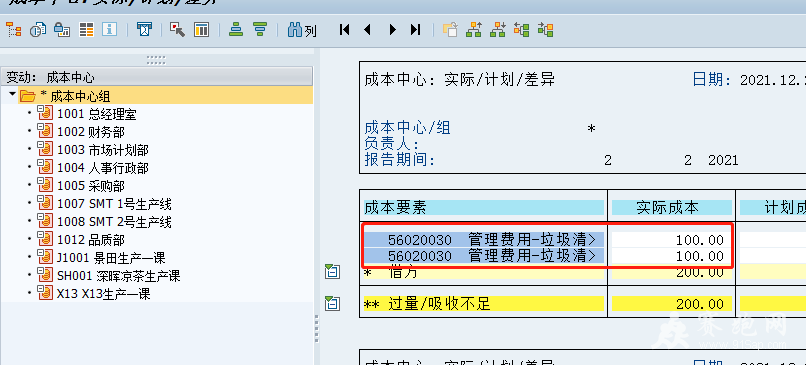Click 200.00 value in 过量/吸收不足 row
Image resolution: width=806 pixels, height=365 pixels.
pos(700,304)
